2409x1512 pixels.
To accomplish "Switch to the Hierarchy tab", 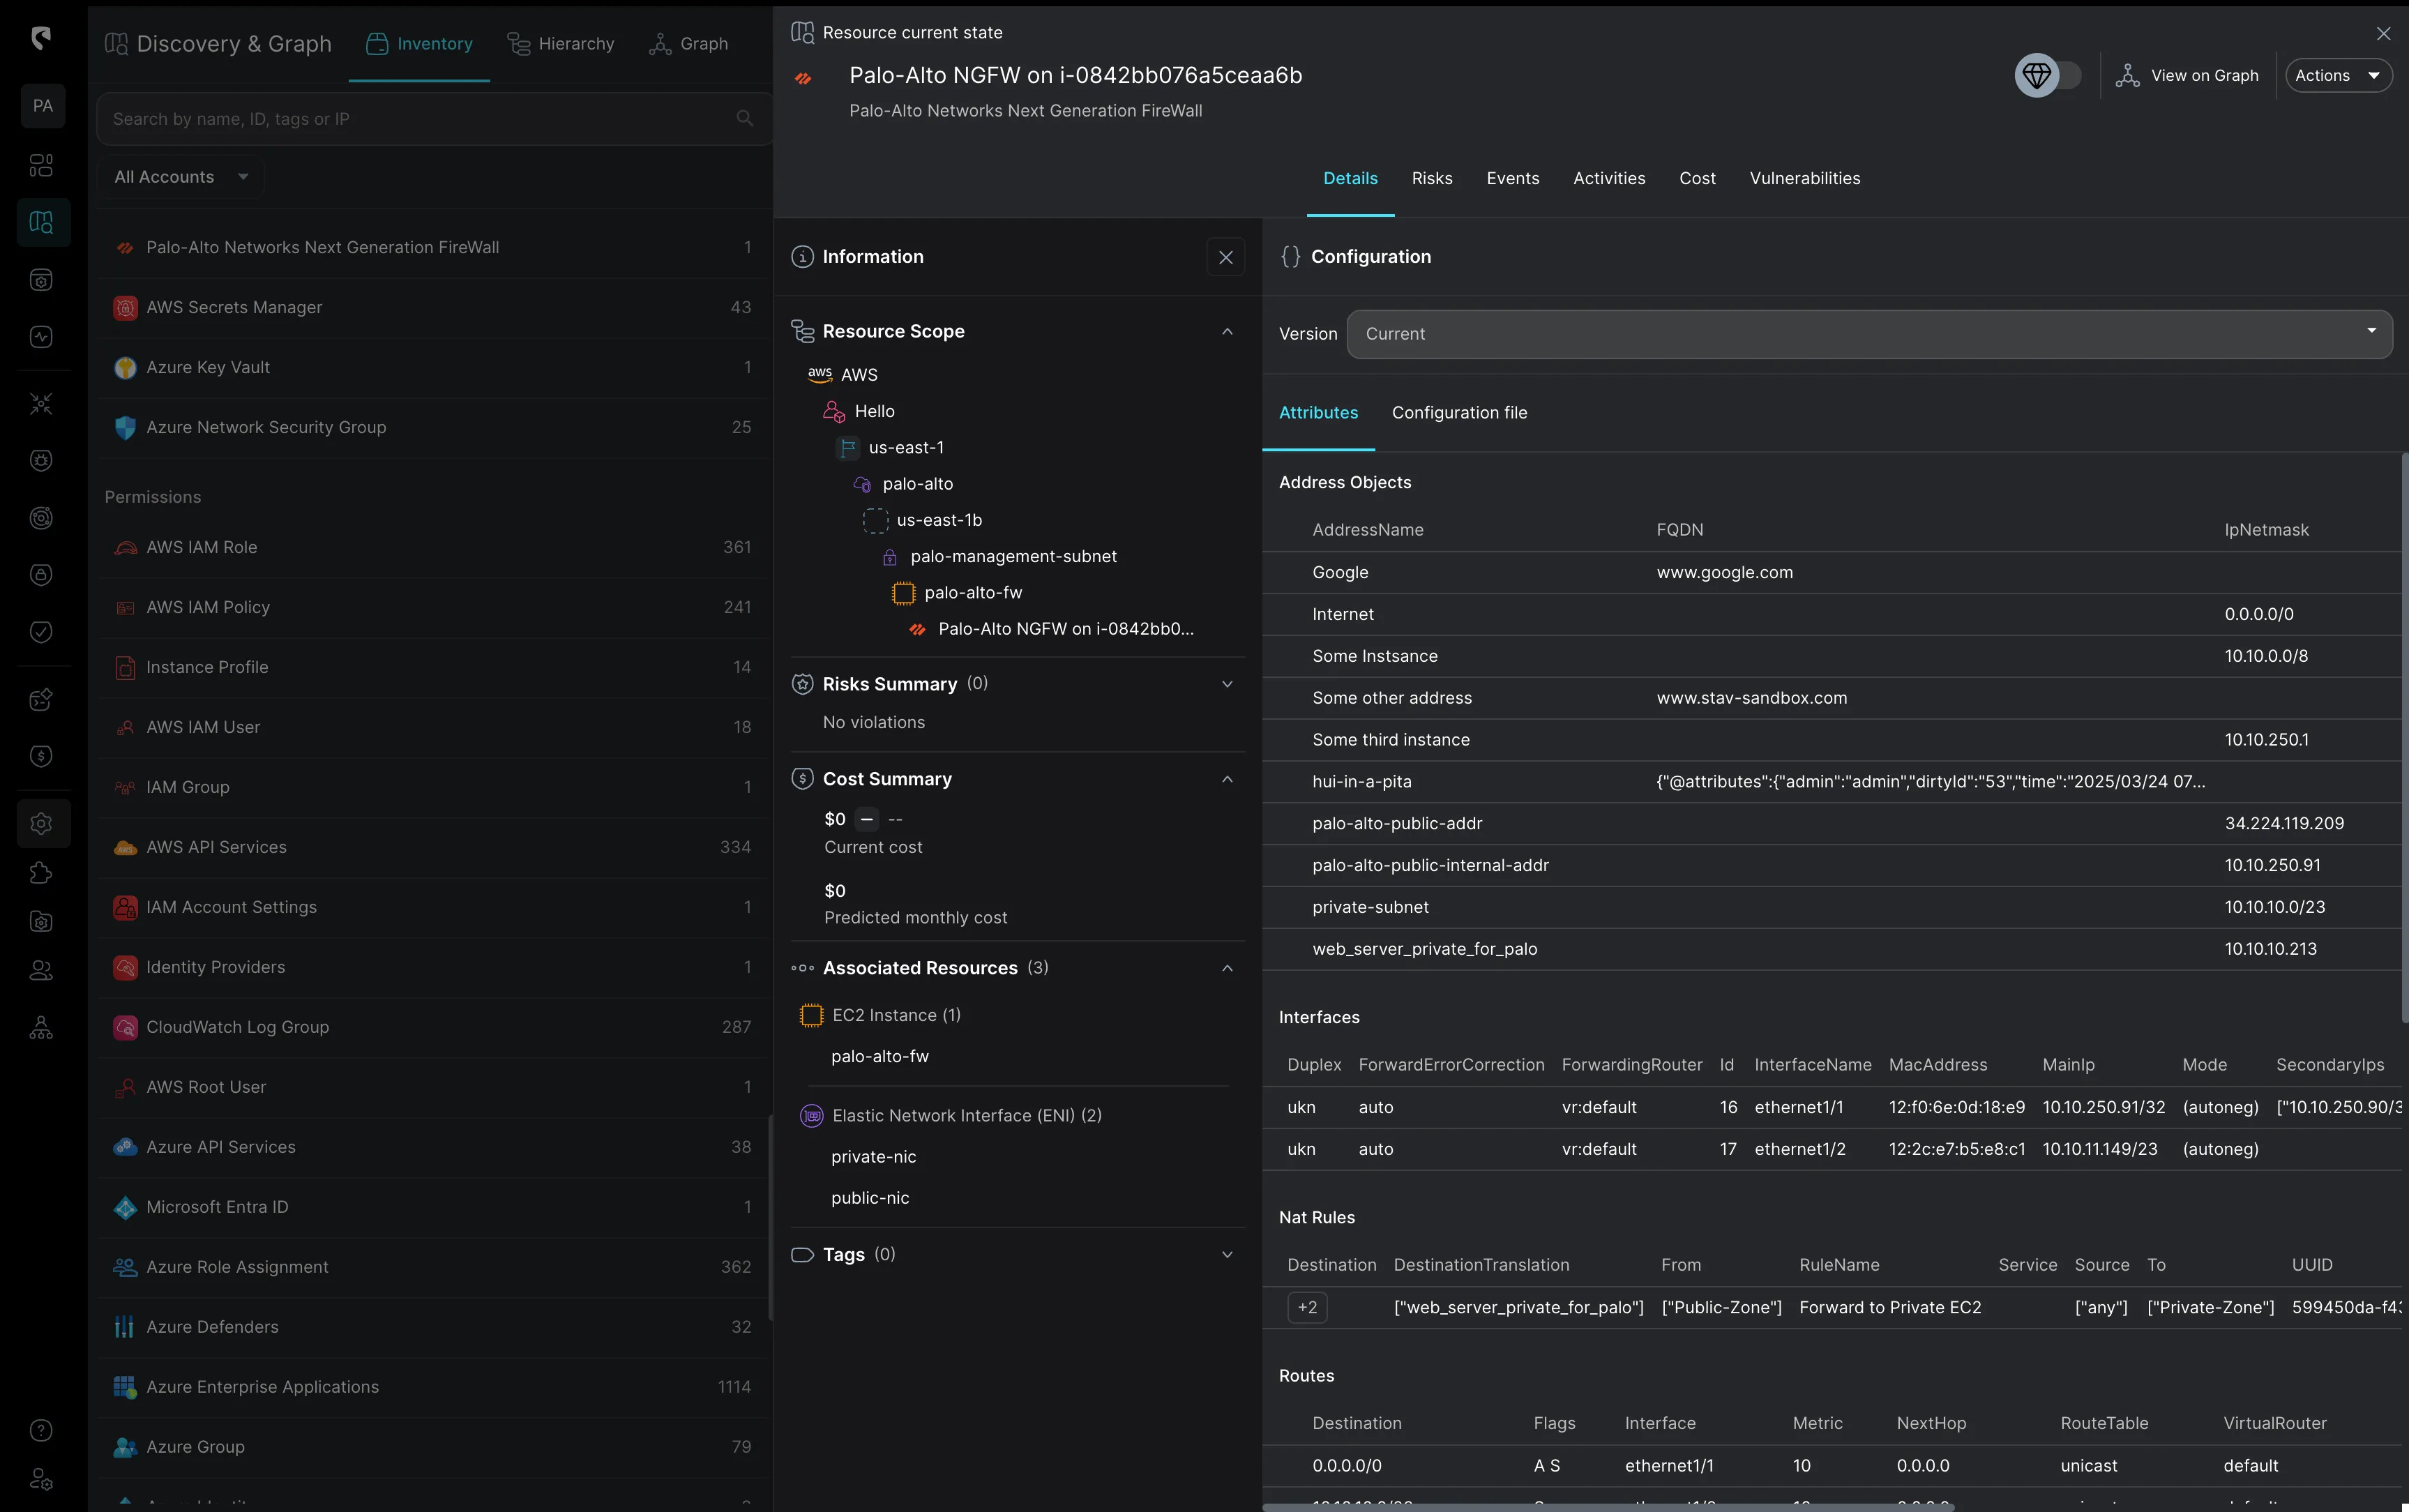I will pos(560,44).
